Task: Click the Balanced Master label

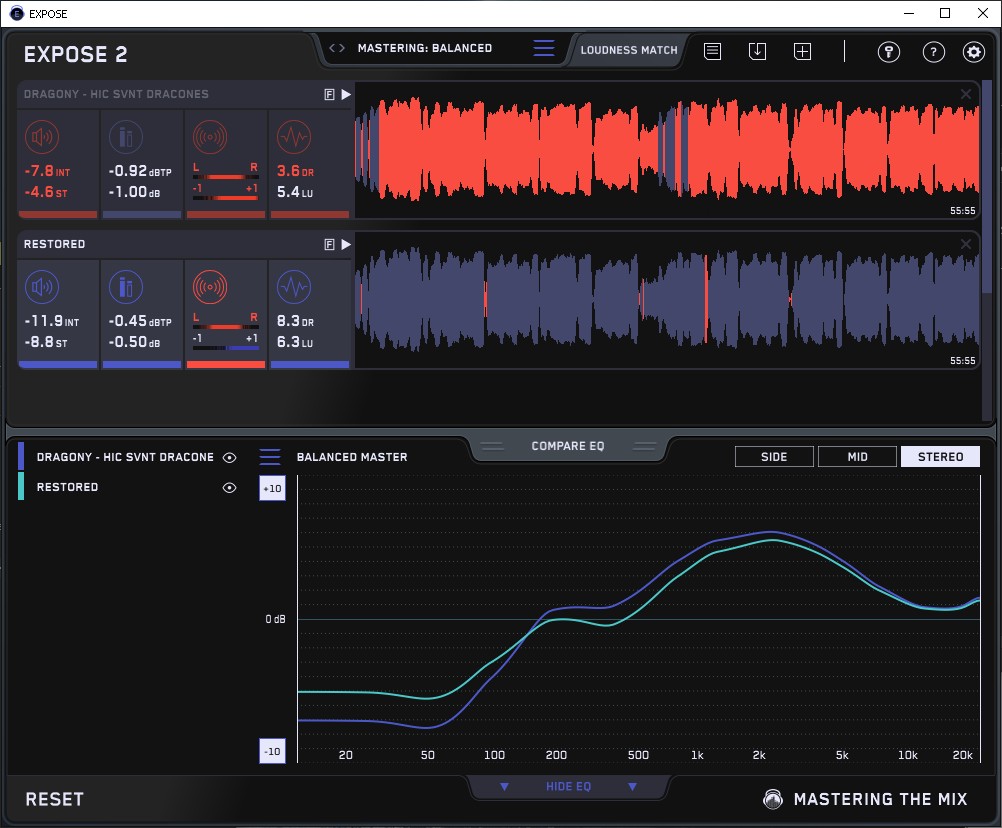Action: (352, 457)
